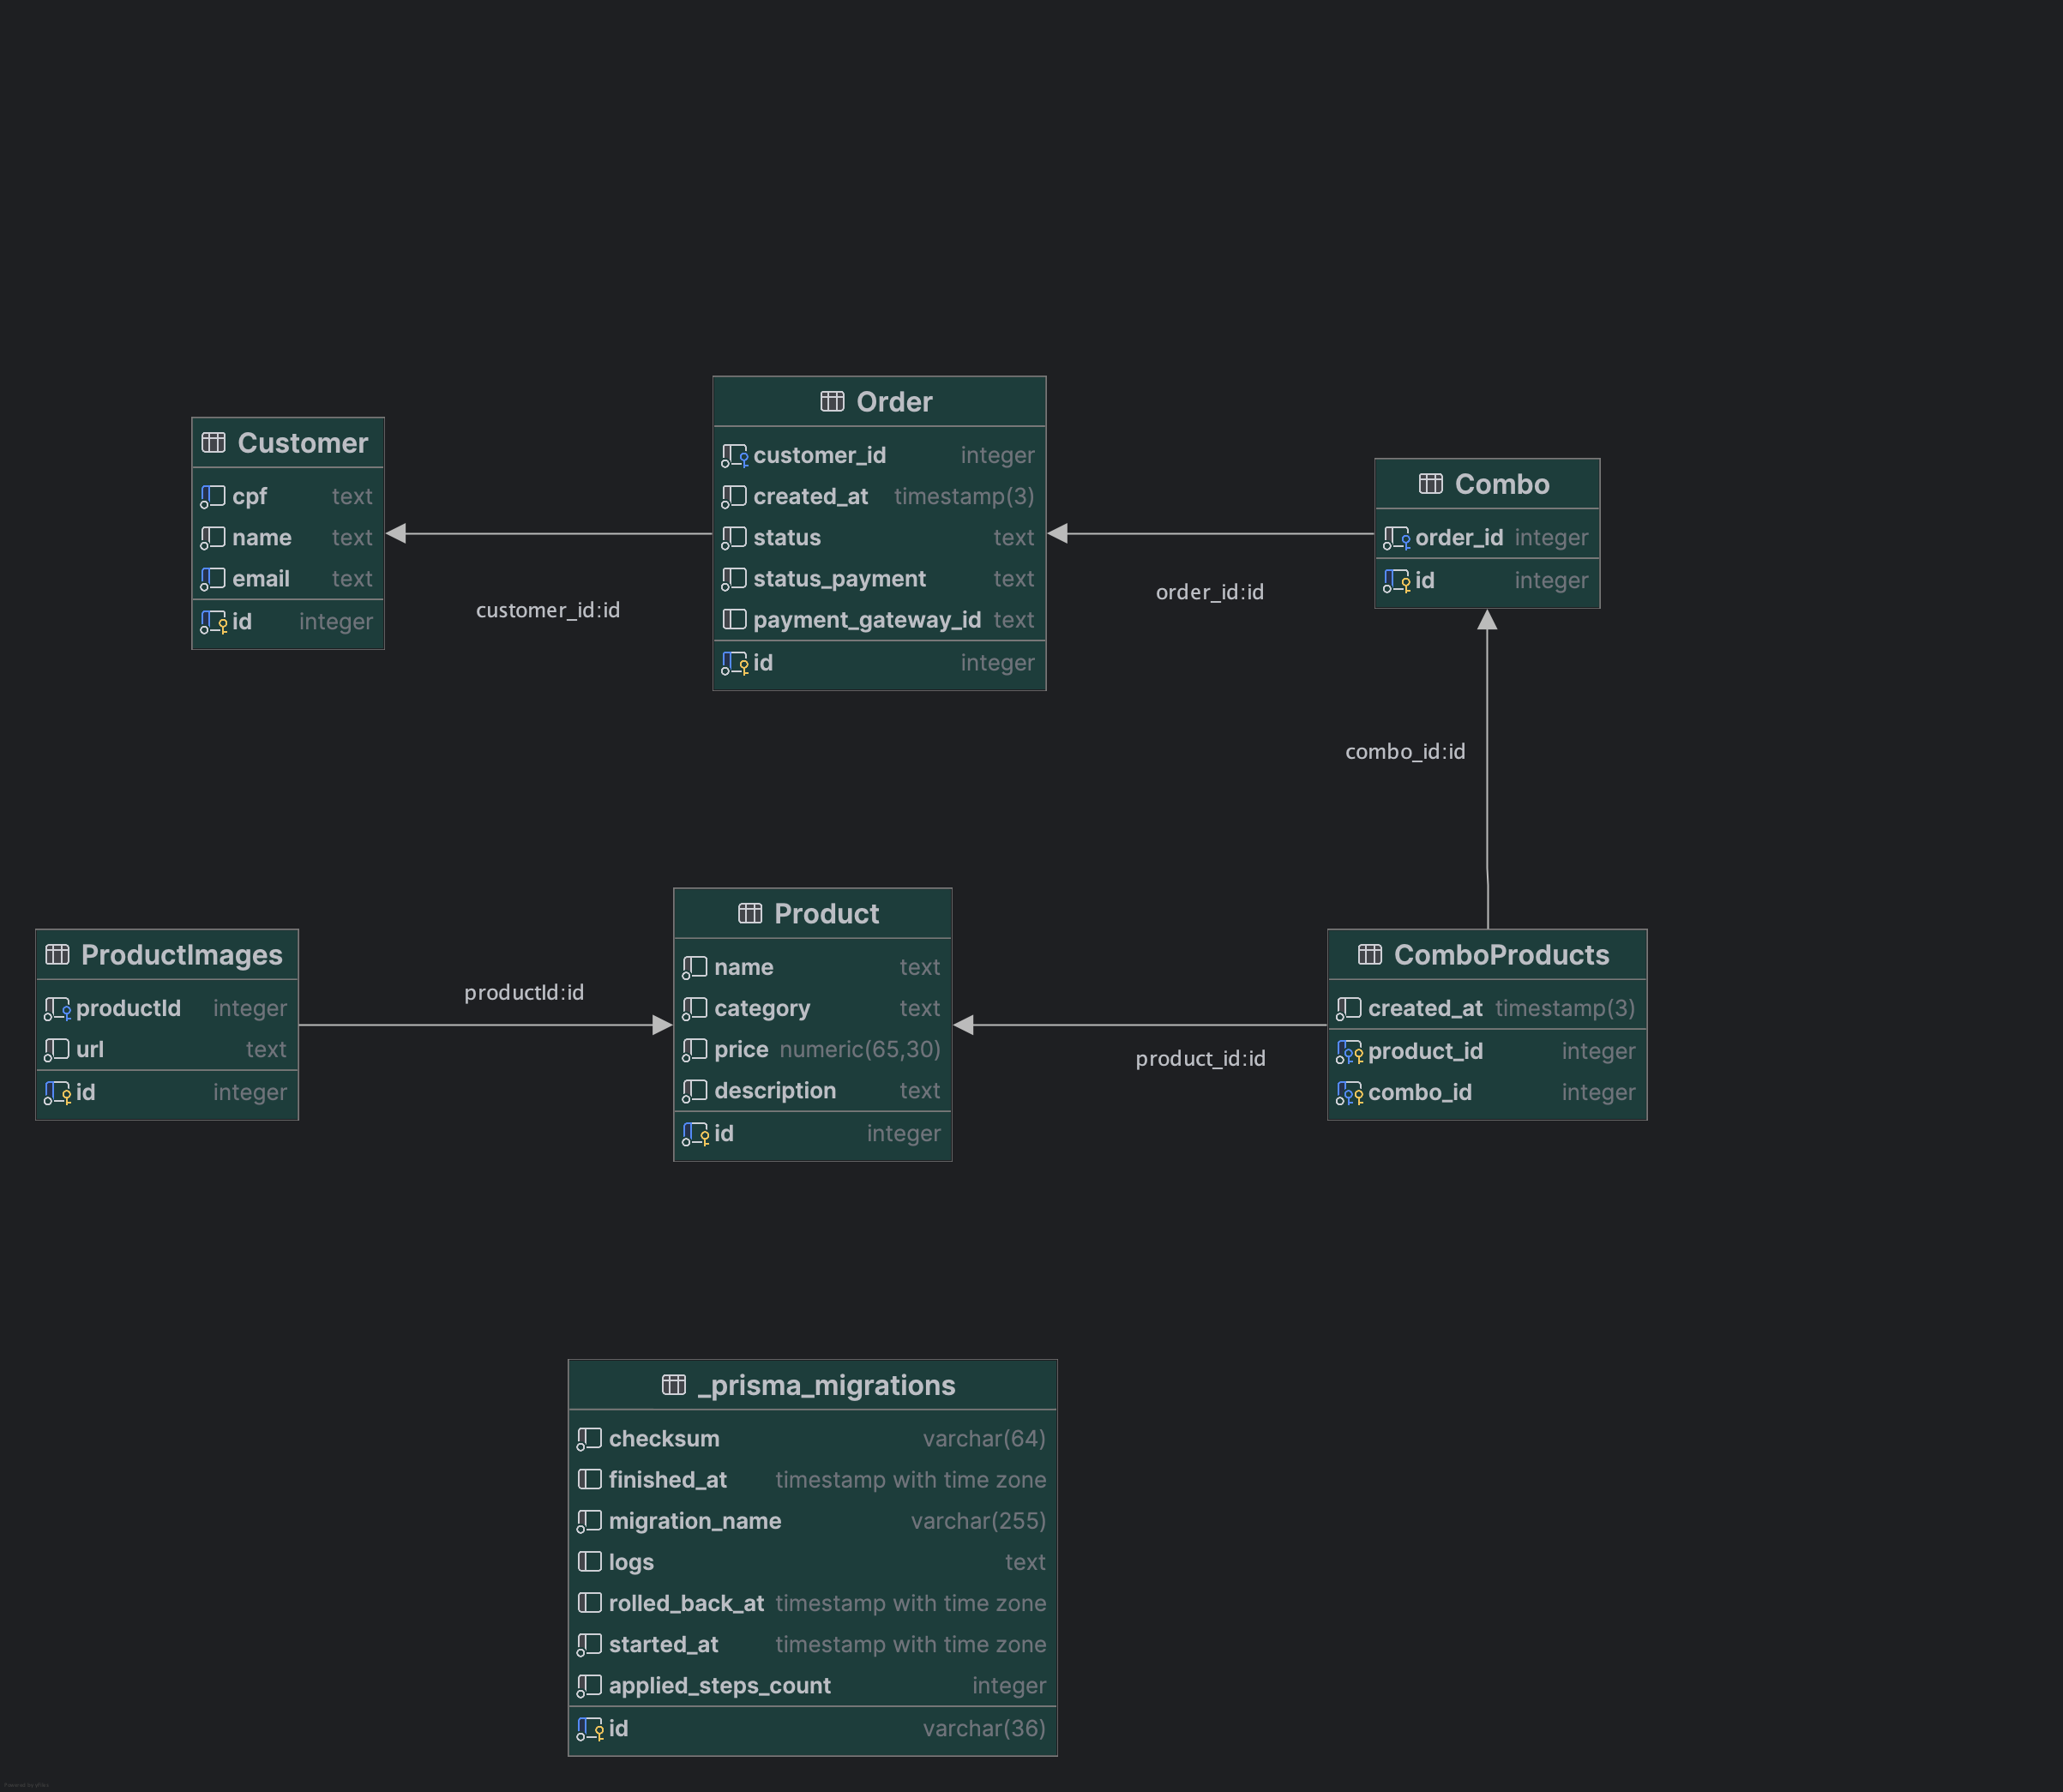Click the productId:id relationship label
This screenshot has height=1792, width=2063.
coord(524,992)
